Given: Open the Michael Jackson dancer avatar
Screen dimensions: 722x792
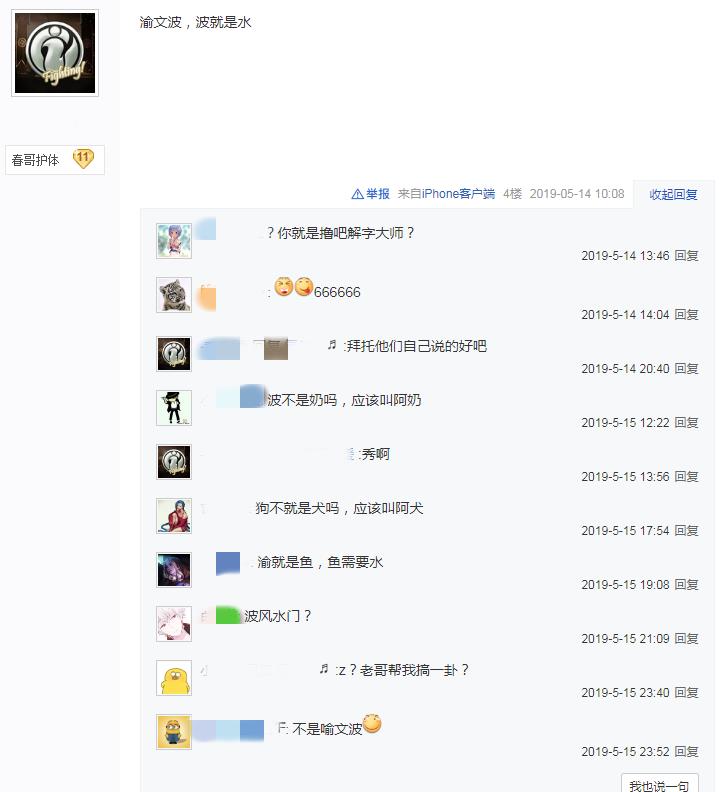Looking at the screenshot, I should (x=174, y=408).
